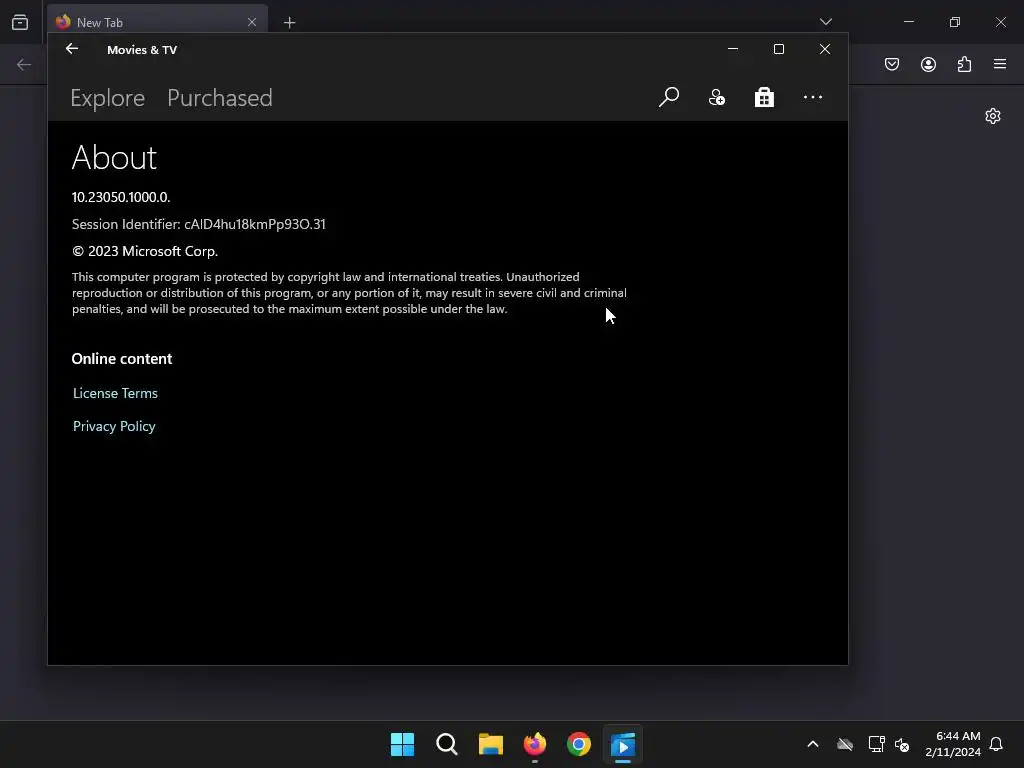Switch to Firefox in the taskbar
1024x768 pixels.
coord(535,744)
